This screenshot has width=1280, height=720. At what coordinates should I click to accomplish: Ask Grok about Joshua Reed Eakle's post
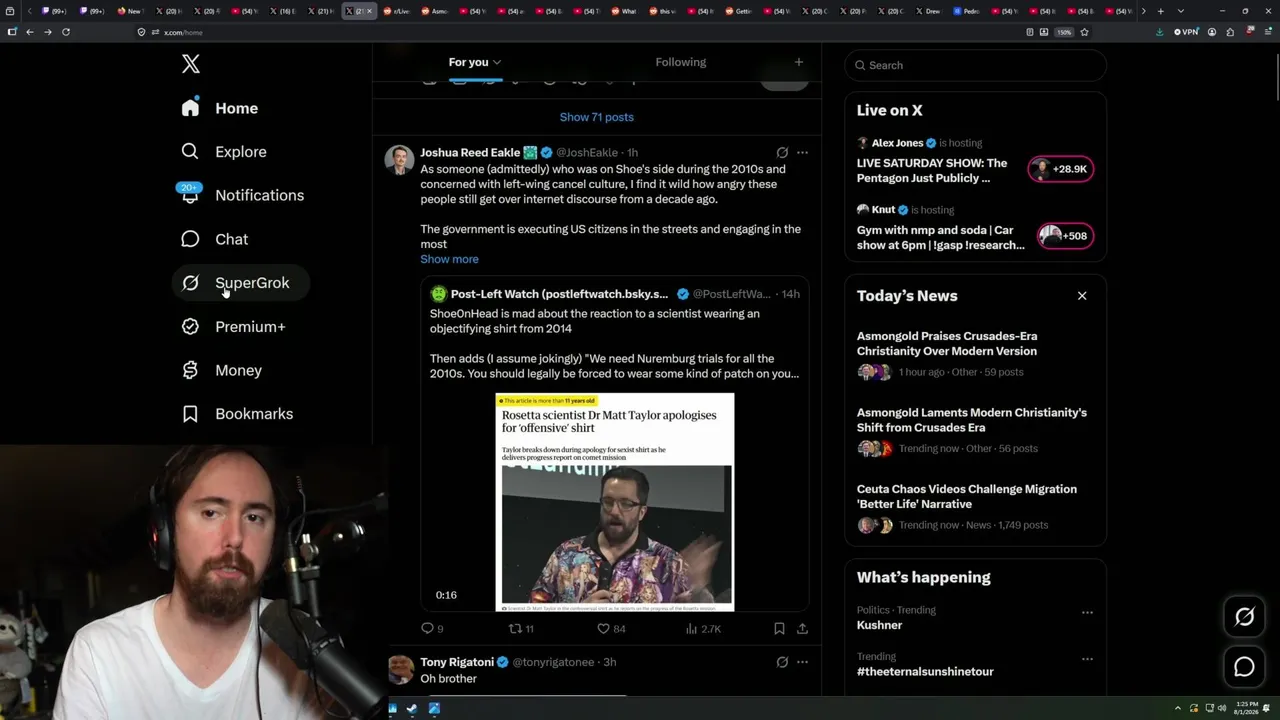[782, 153]
